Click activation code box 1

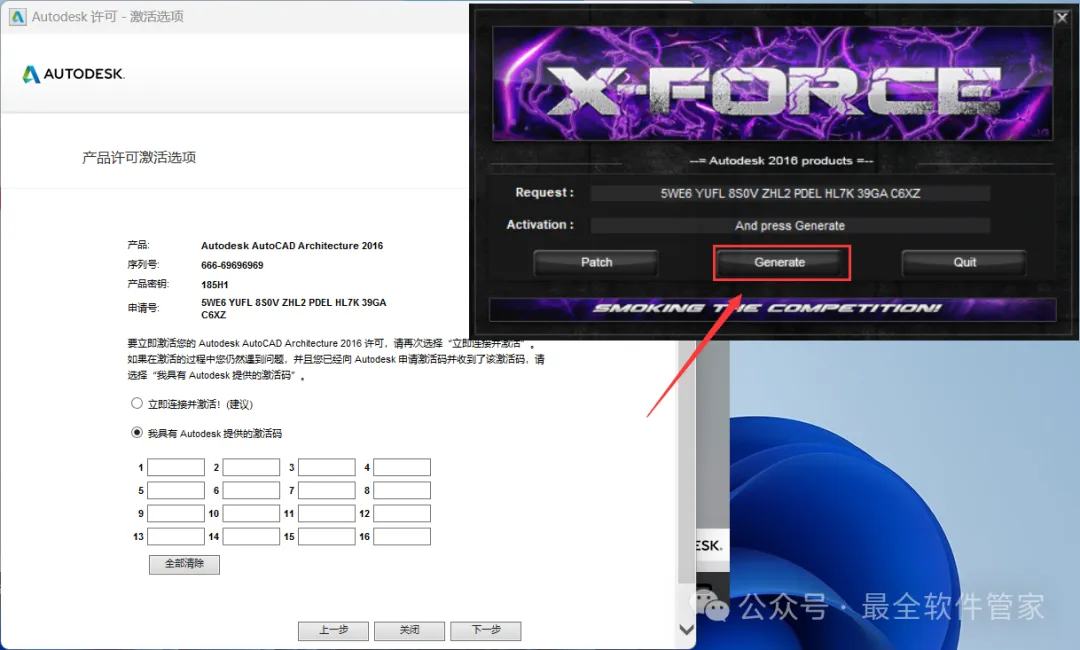176,468
